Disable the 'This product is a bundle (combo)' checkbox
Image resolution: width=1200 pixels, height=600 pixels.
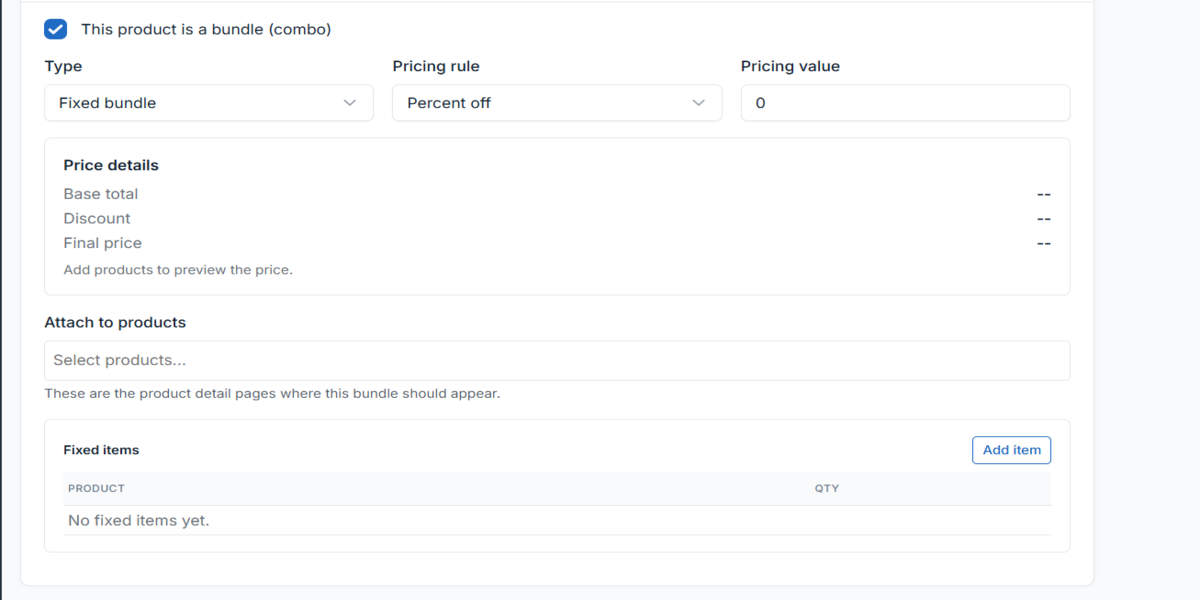tap(55, 29)
